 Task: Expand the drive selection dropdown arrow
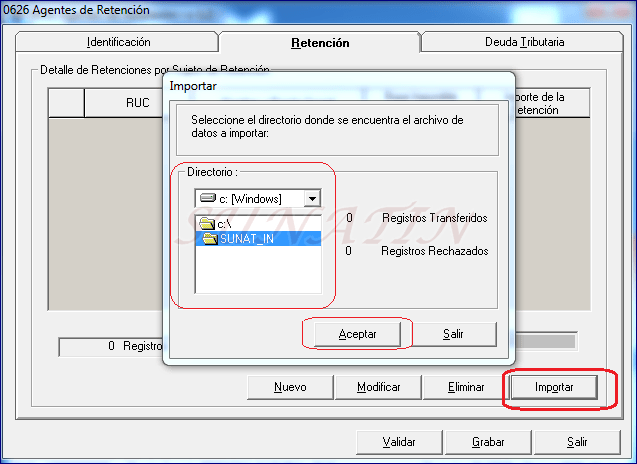click(x=312, y=199)
